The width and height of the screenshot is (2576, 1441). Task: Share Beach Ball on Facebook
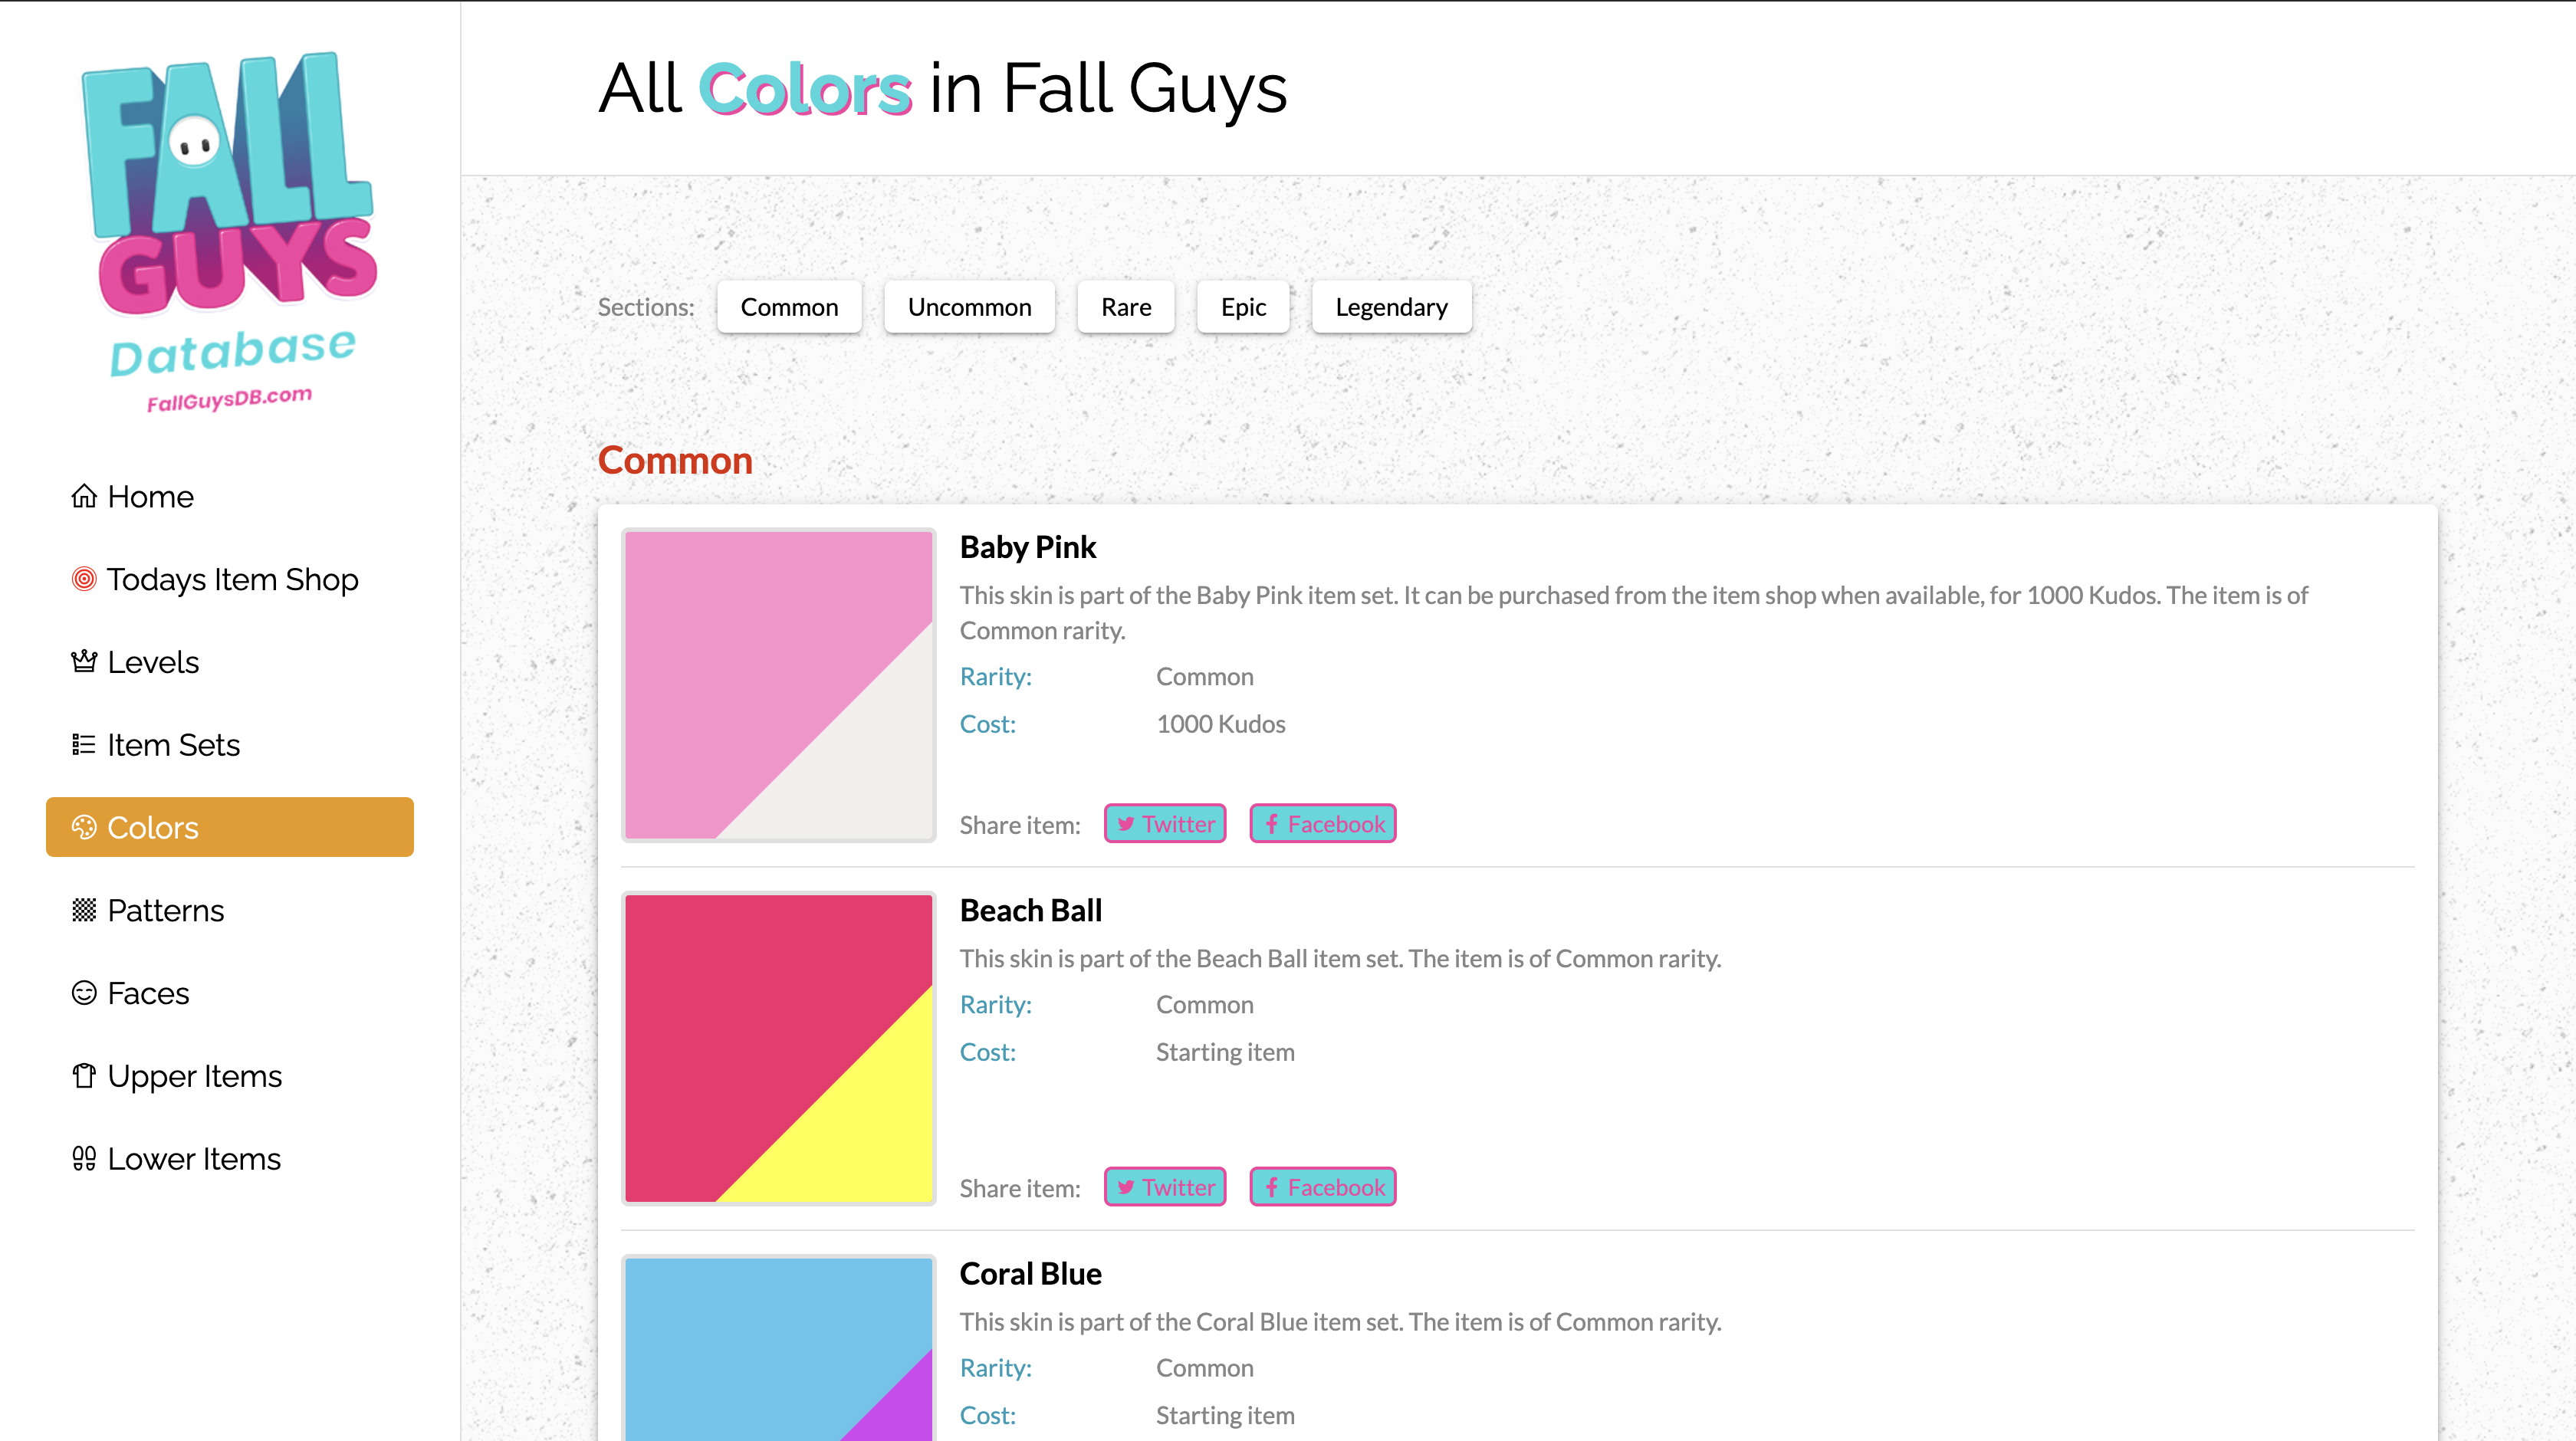pyautogui.click(x=1322, y=1187)
